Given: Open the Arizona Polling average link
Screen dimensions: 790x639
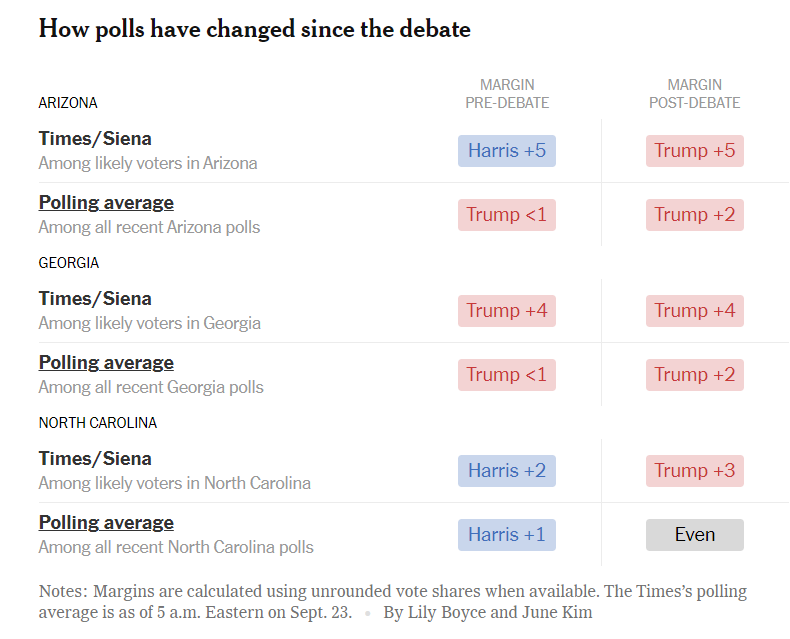Looking at the screenshot, I should 106,203.
